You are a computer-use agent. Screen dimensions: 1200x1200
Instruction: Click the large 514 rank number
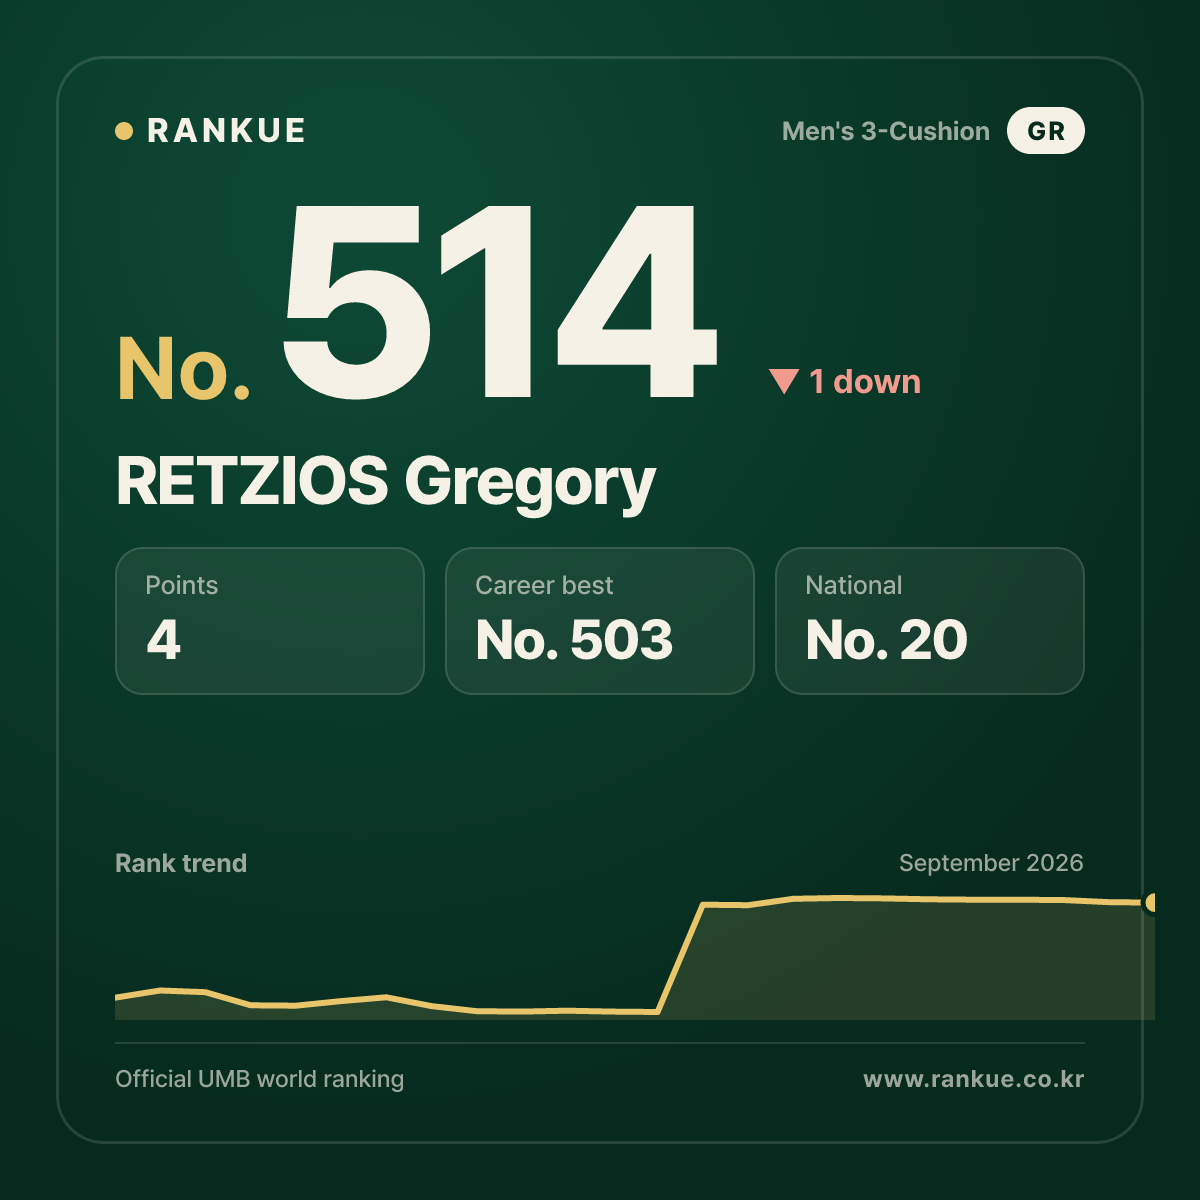(500, 301)
